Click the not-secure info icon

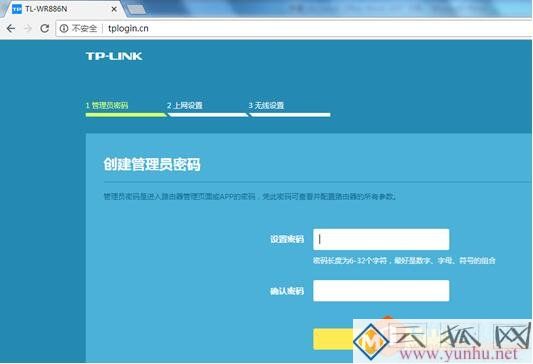64,29
